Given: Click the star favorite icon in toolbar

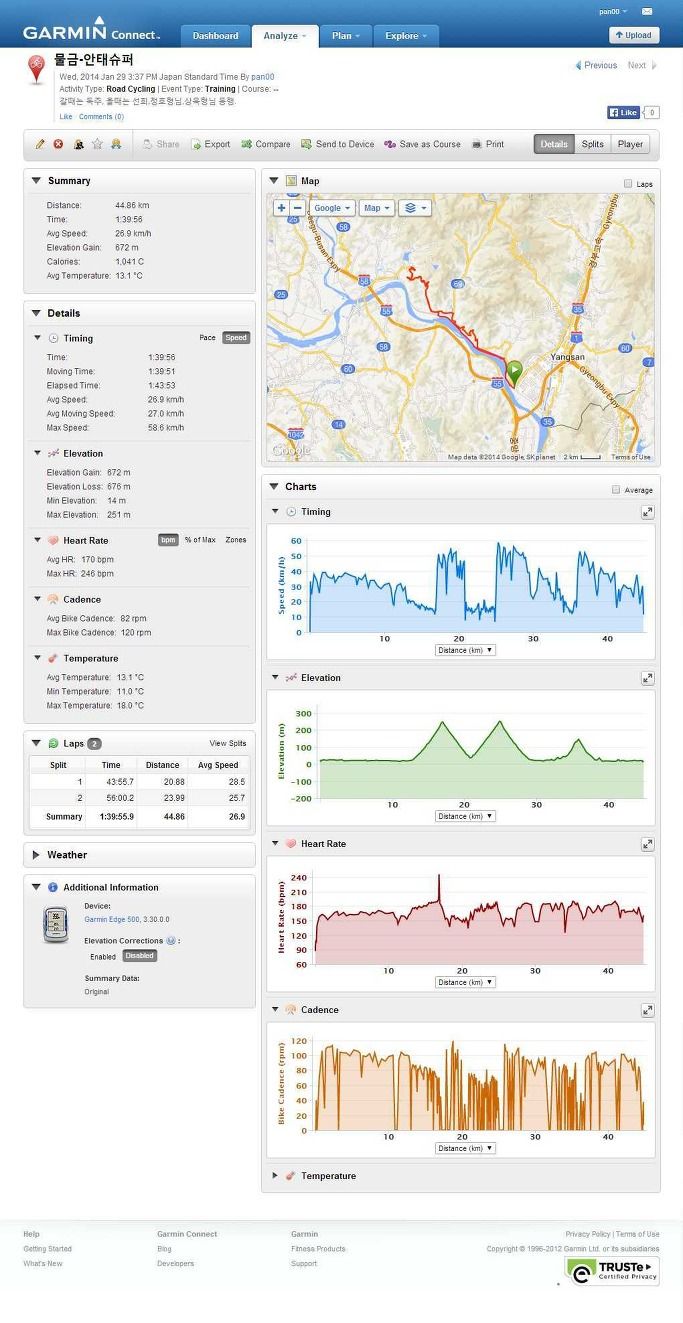Looking at the screenshot, I should pyautogui.click(x=97, y=144).
